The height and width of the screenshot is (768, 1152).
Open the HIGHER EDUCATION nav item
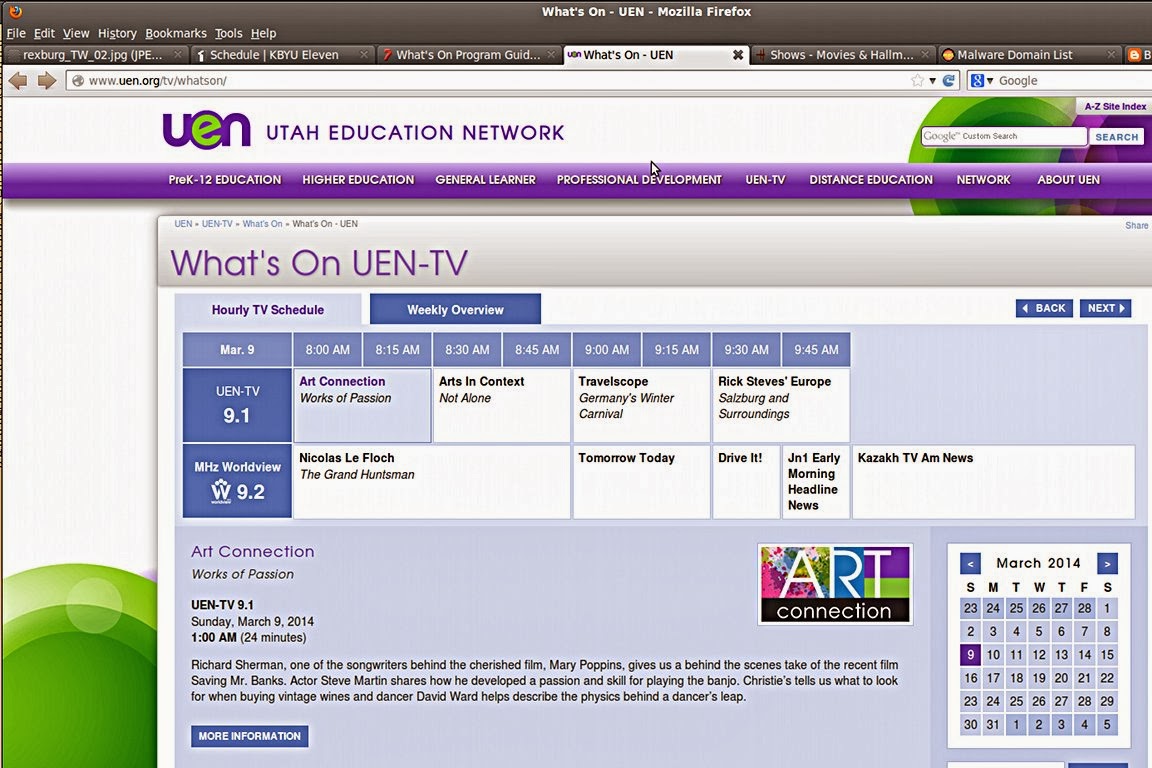pyautogui.click(x=359, y=180)
